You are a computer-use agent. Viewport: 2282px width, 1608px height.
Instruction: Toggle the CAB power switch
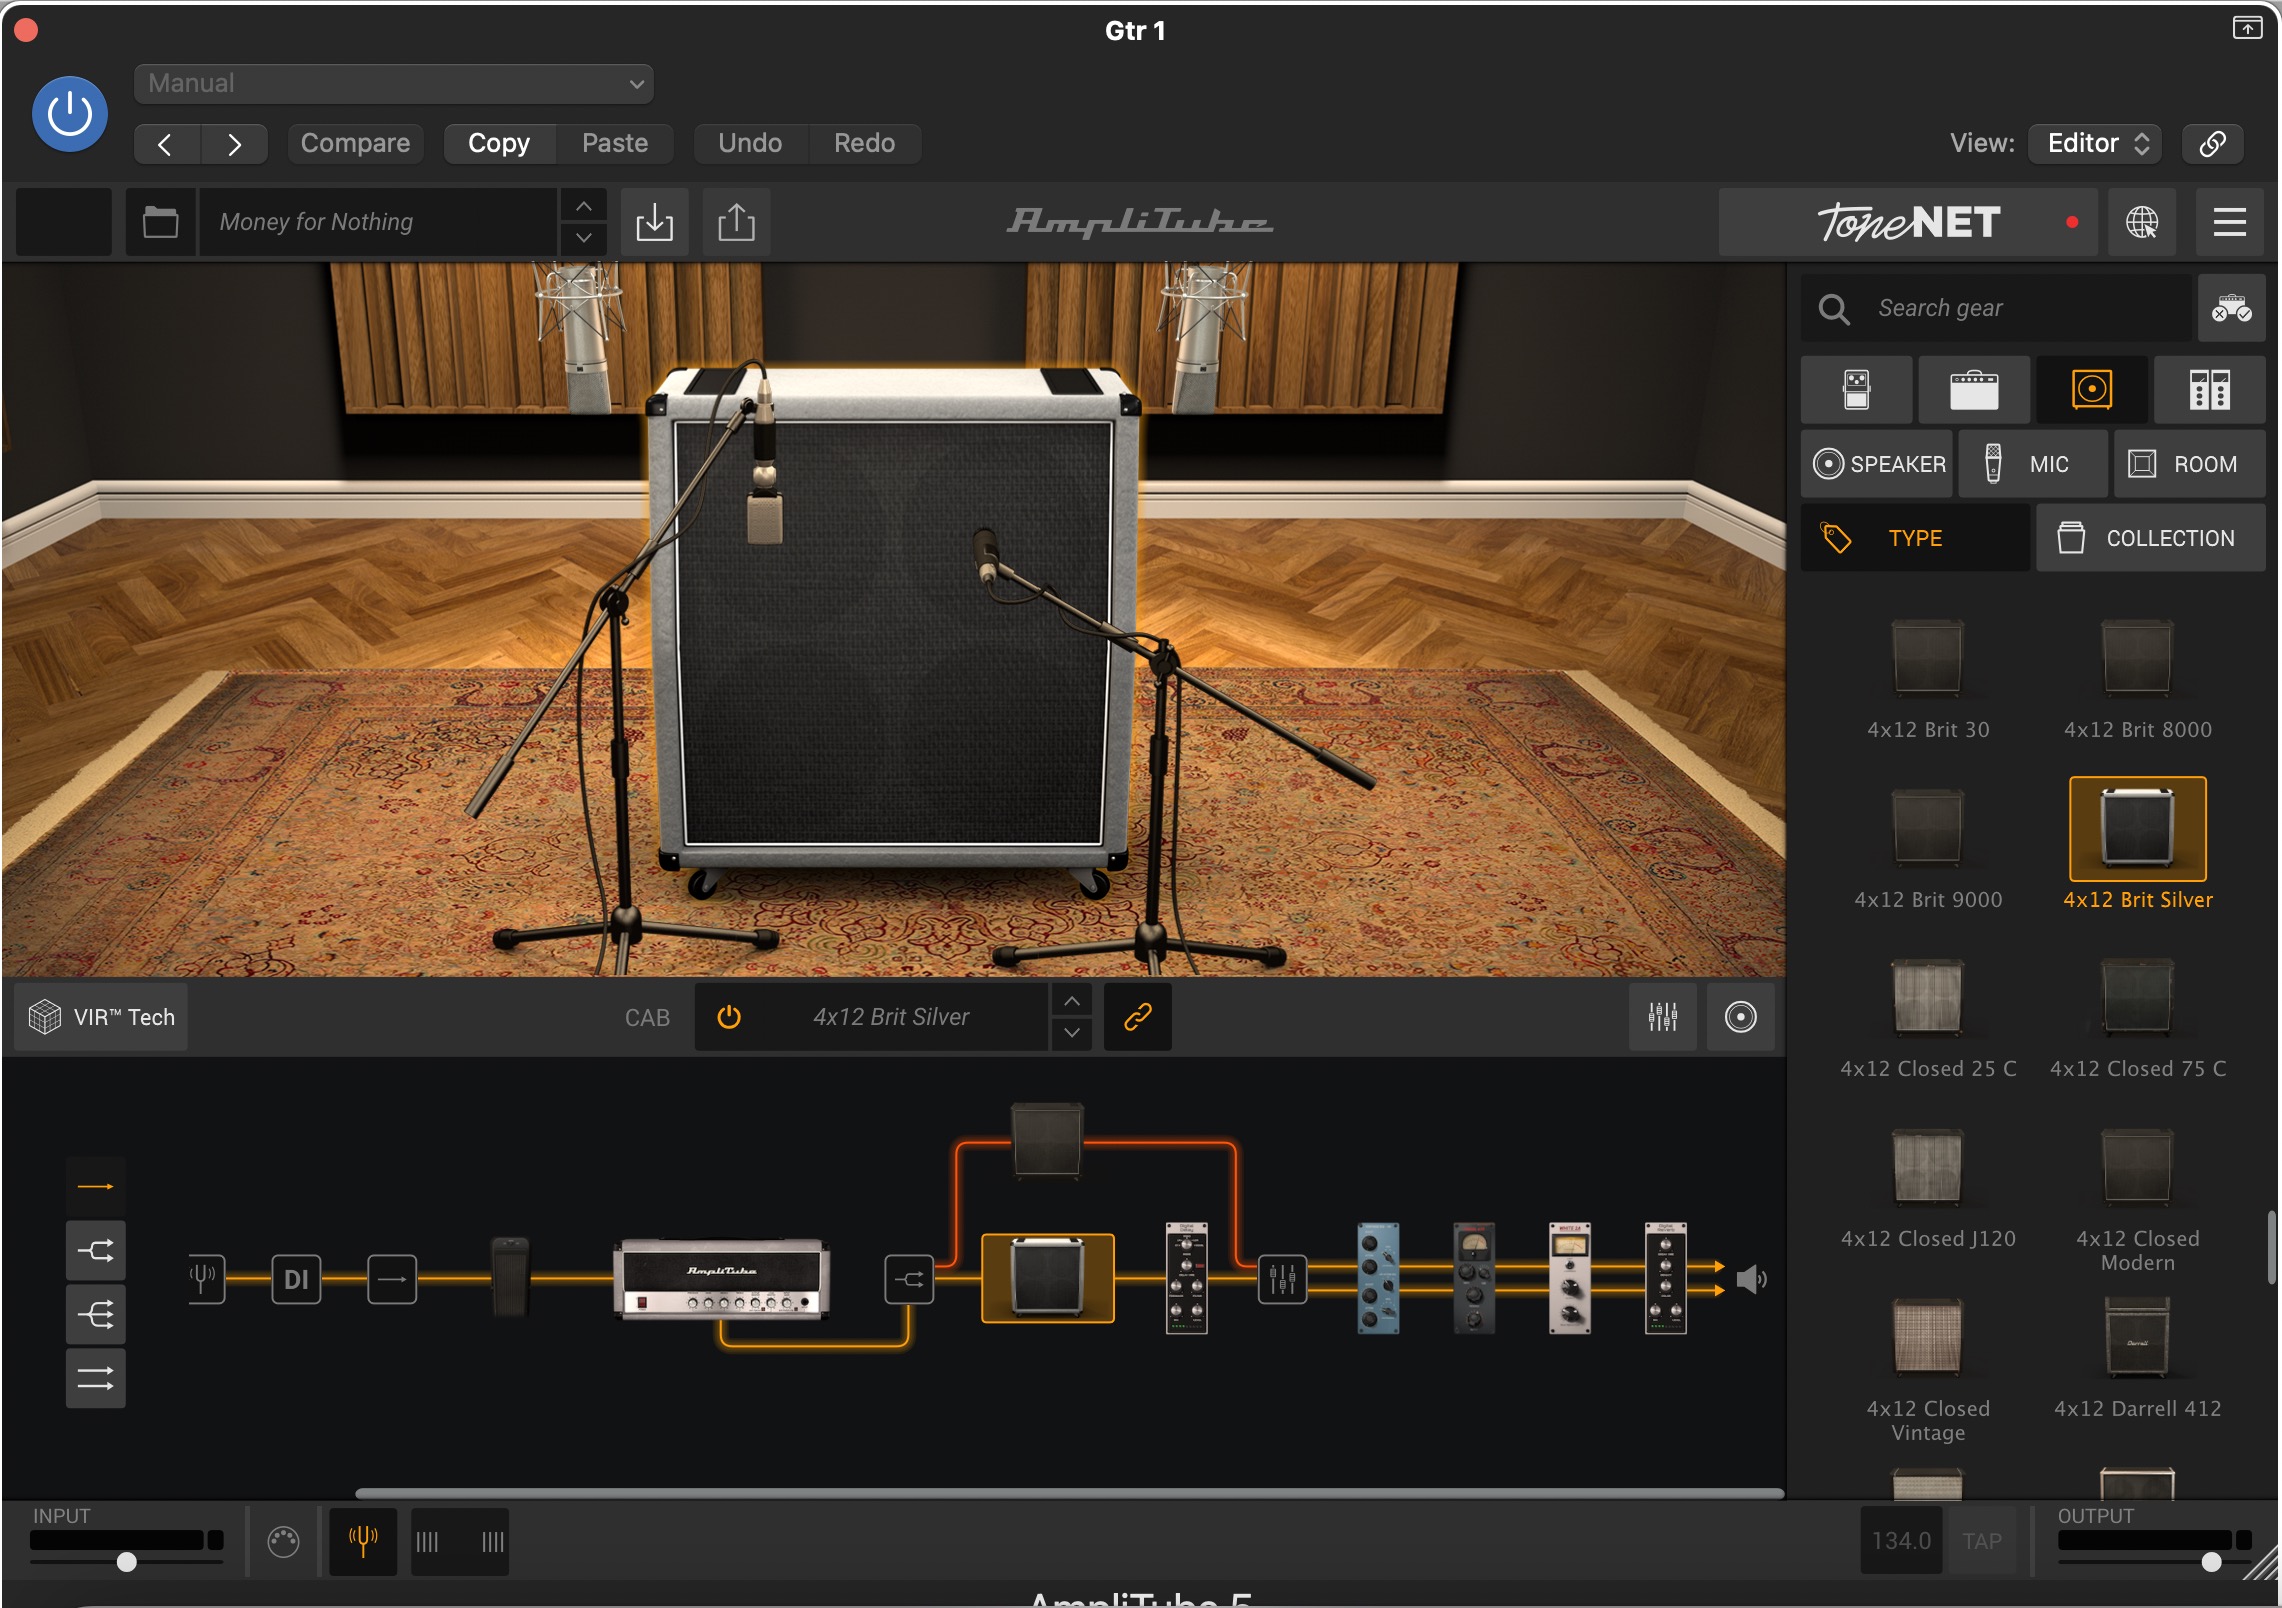click(729, 1017)
